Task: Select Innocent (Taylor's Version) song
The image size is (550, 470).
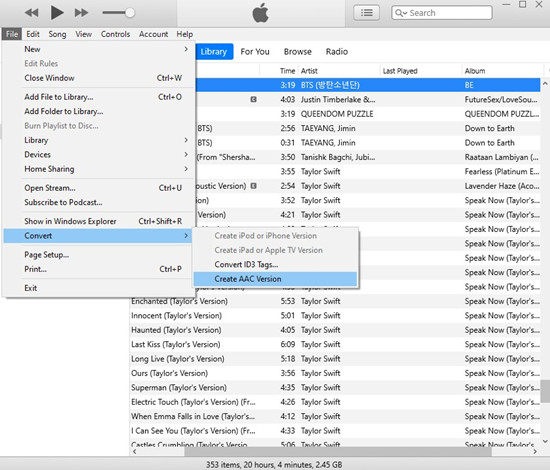Action: click(176, 316)
